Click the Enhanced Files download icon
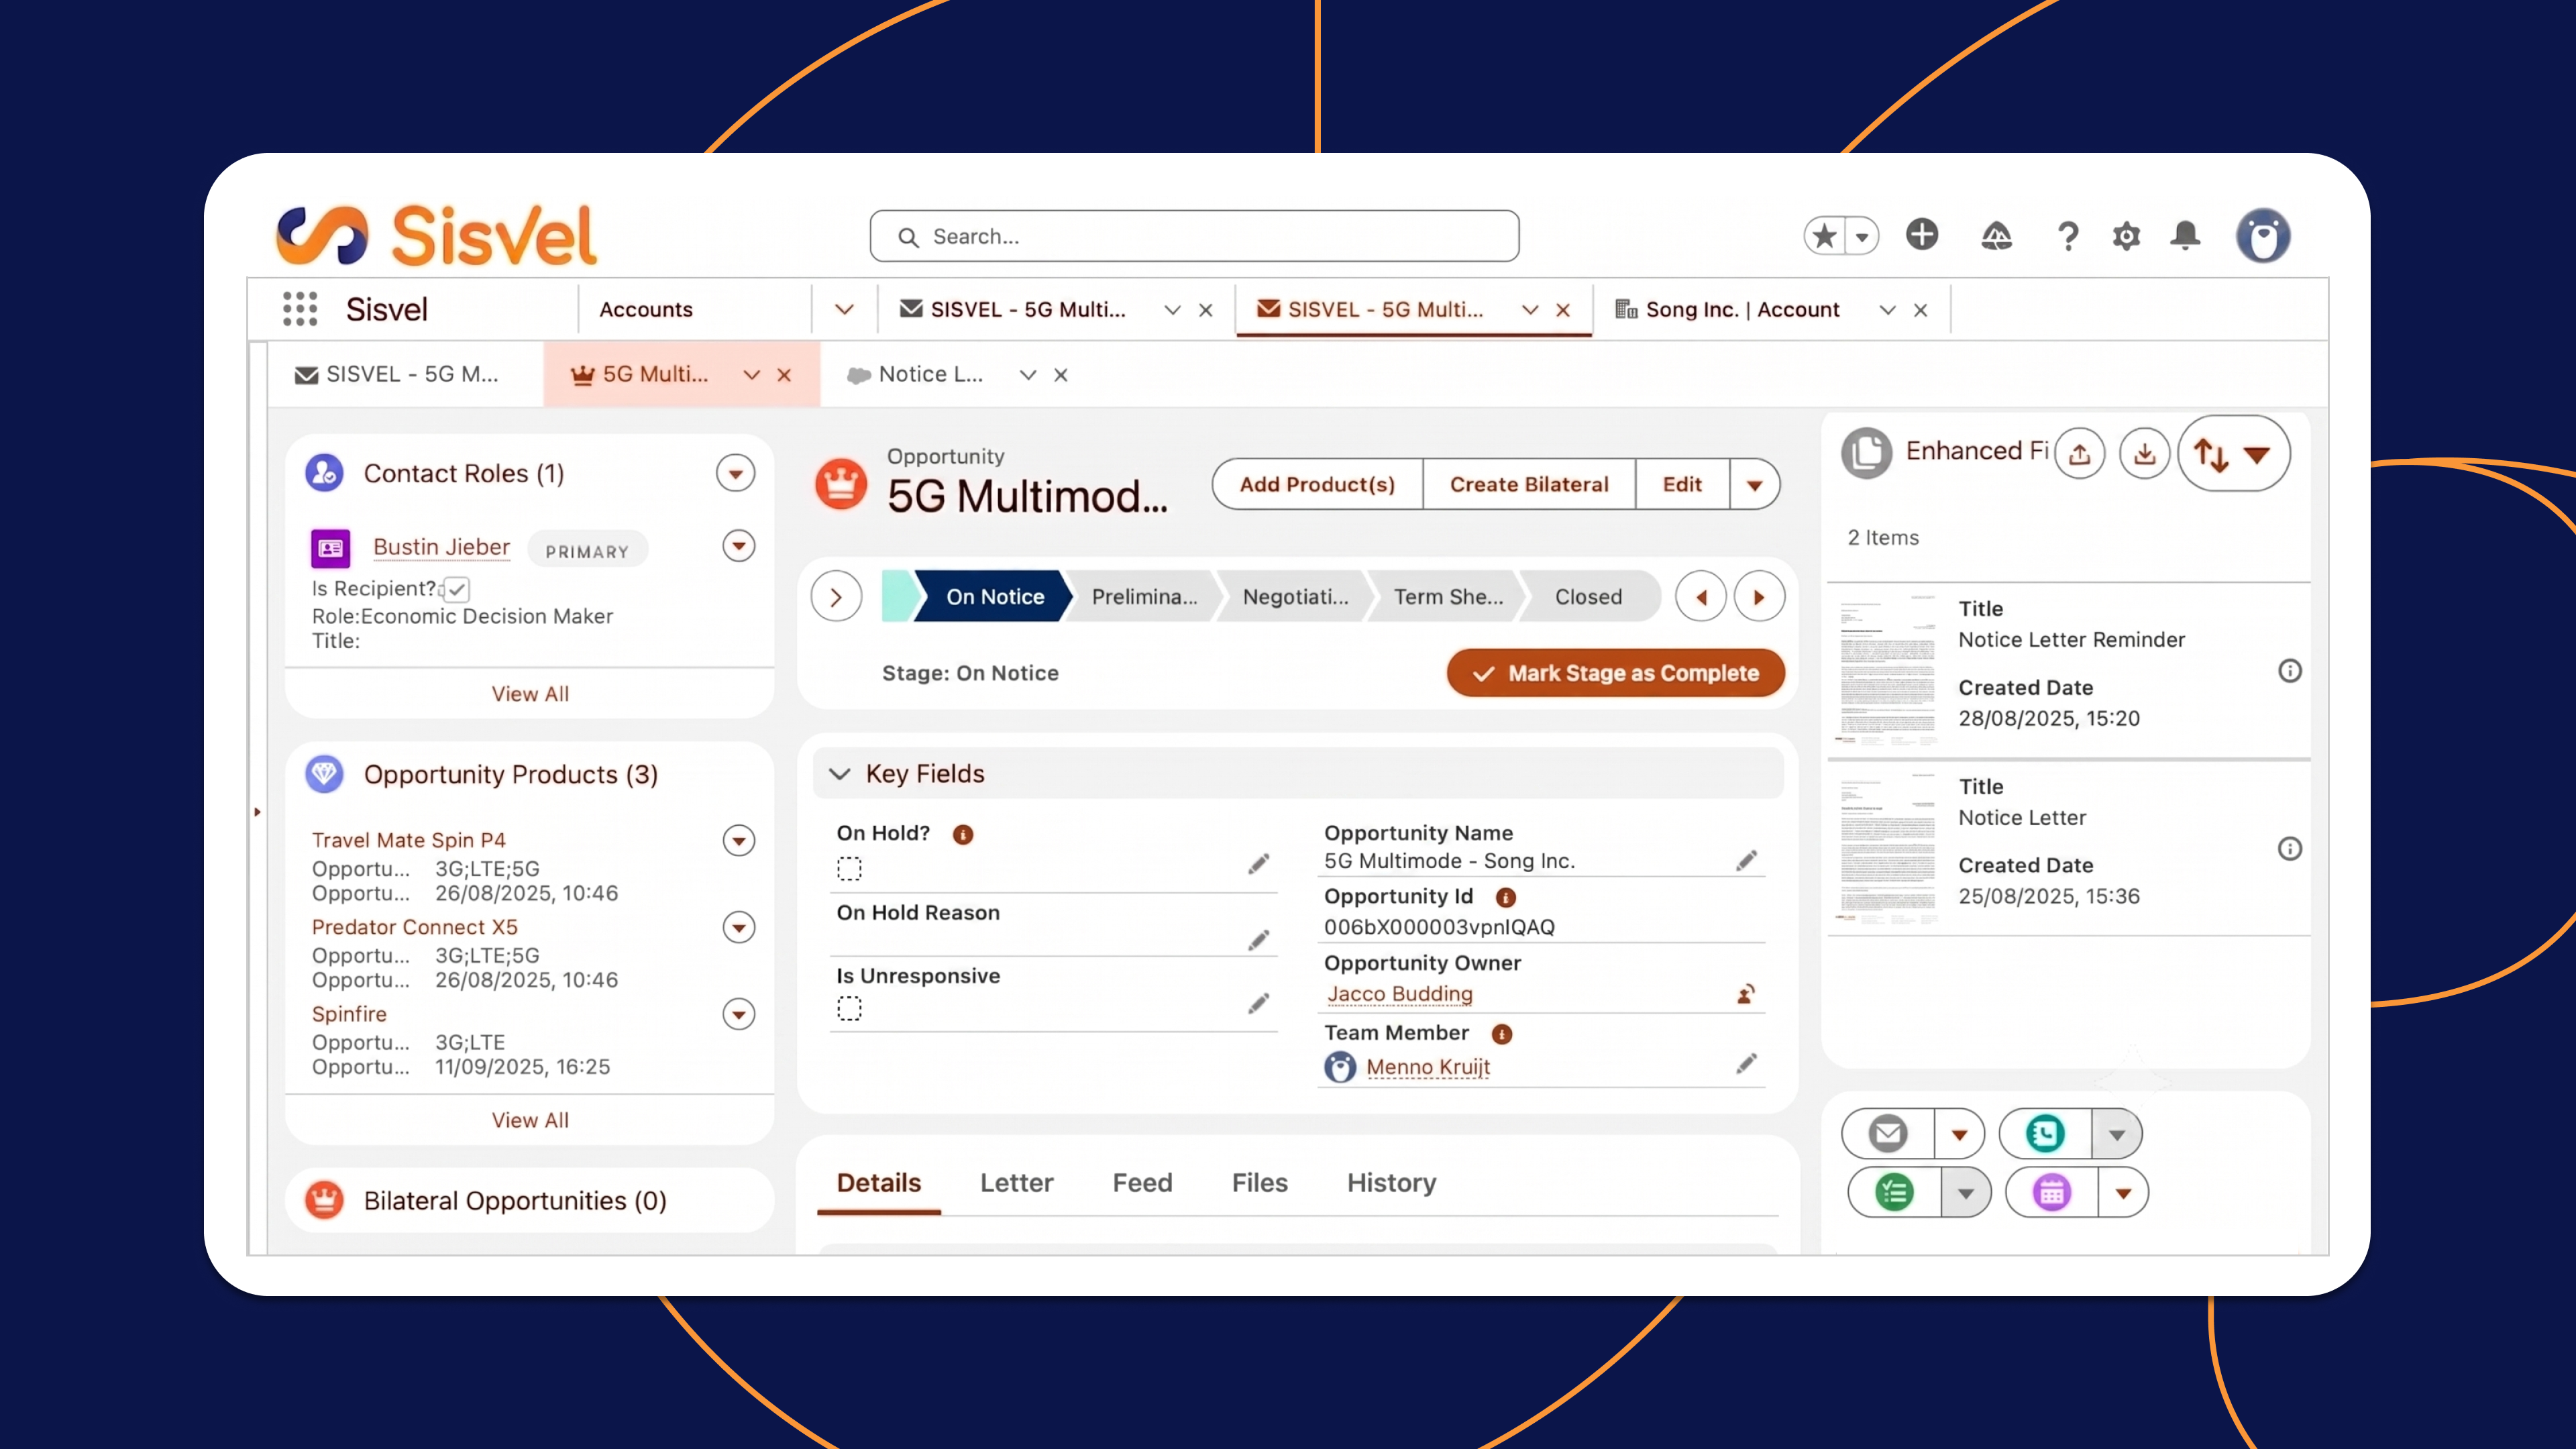2576x1449 pixels. tap(2144, 454)
